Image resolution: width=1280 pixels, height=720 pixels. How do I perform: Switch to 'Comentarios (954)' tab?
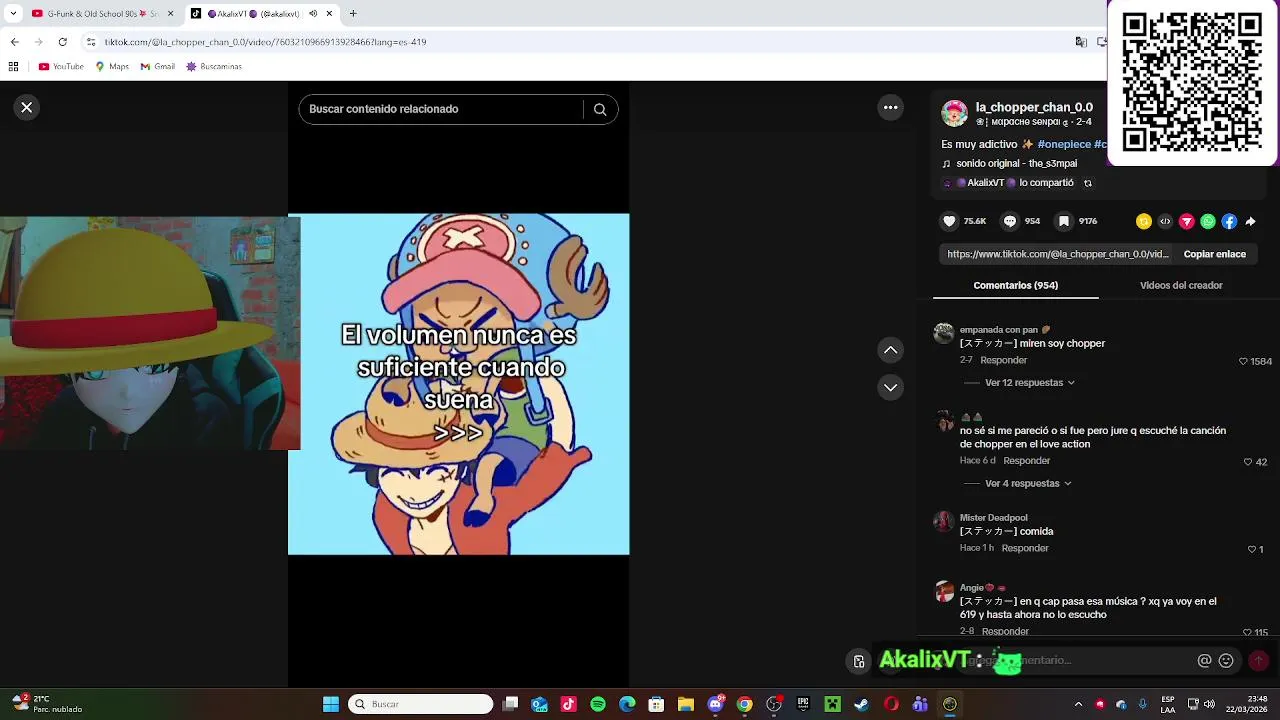coord(1015,286)
